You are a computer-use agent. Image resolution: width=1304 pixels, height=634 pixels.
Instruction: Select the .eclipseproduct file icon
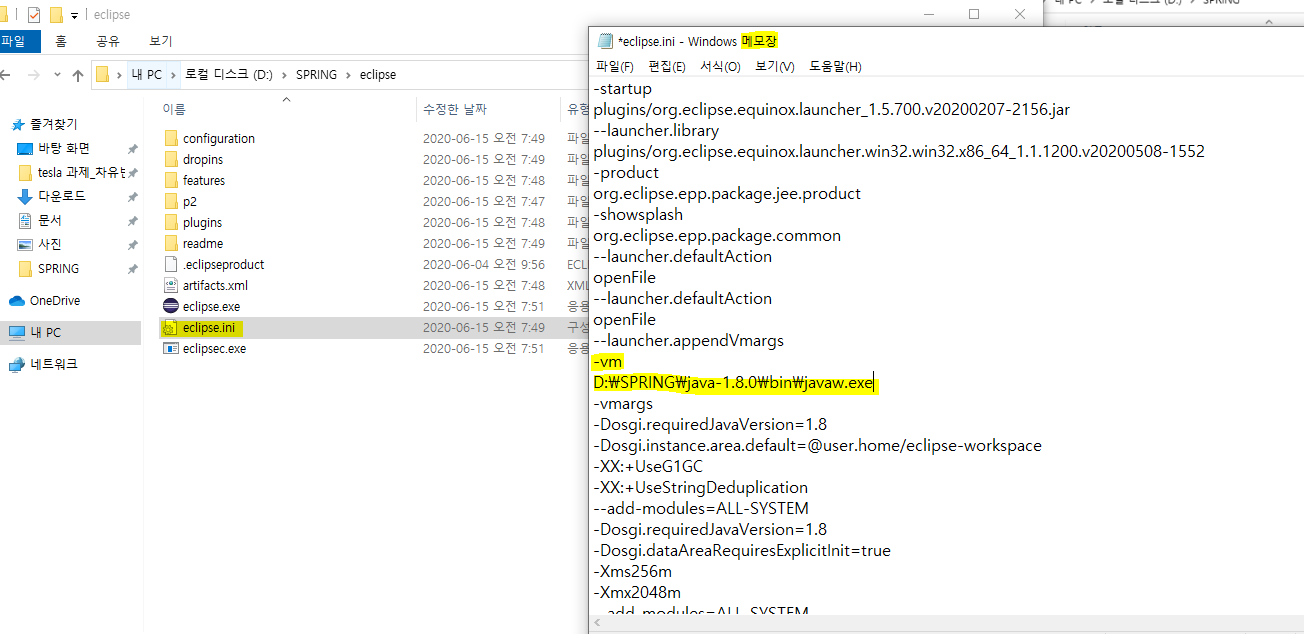(x=170, y=264)
